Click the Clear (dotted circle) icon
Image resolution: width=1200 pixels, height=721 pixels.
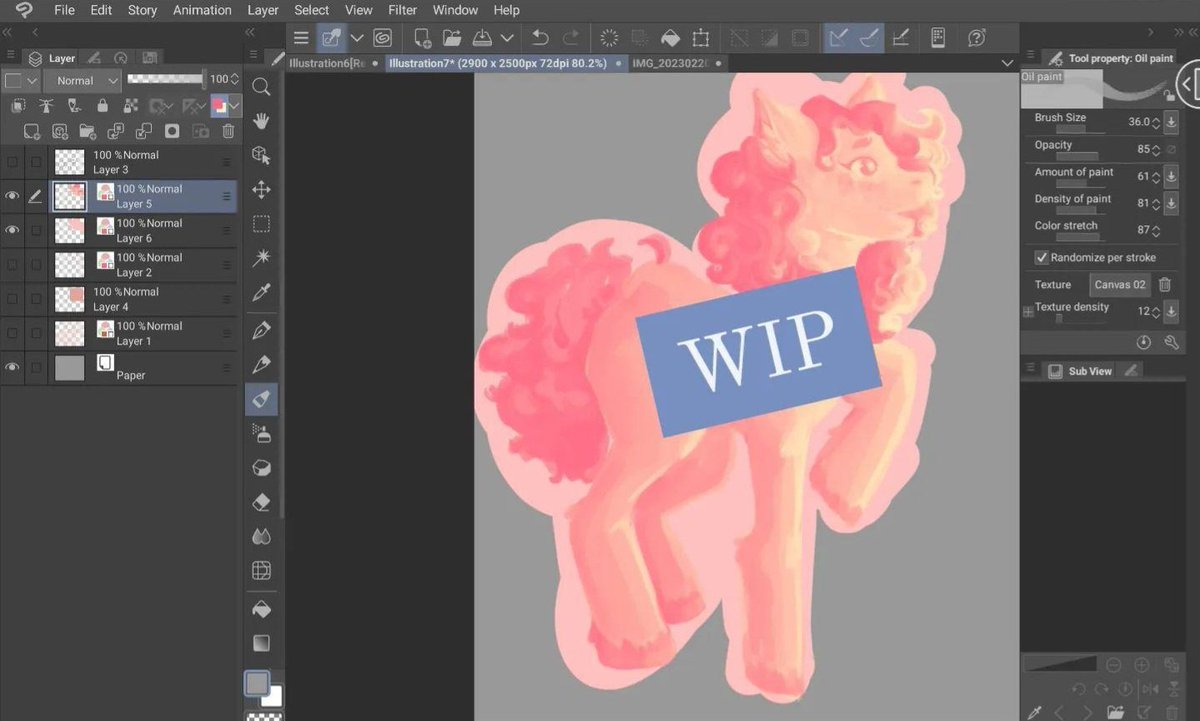[608, 38]
